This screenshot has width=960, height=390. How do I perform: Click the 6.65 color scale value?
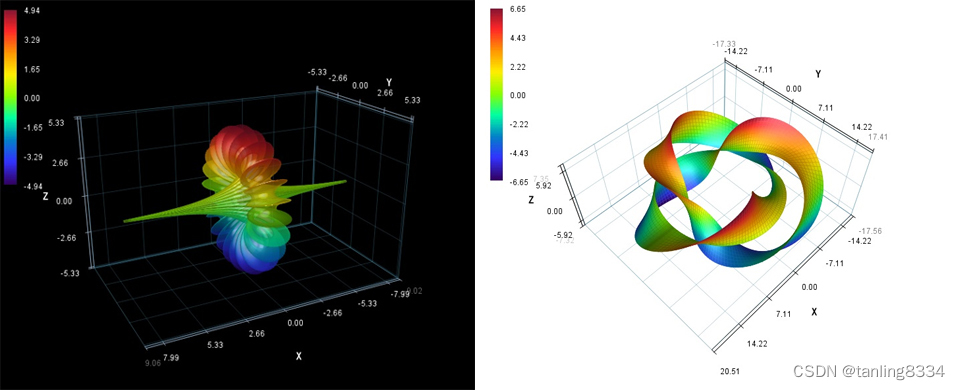tap(517, 9)
